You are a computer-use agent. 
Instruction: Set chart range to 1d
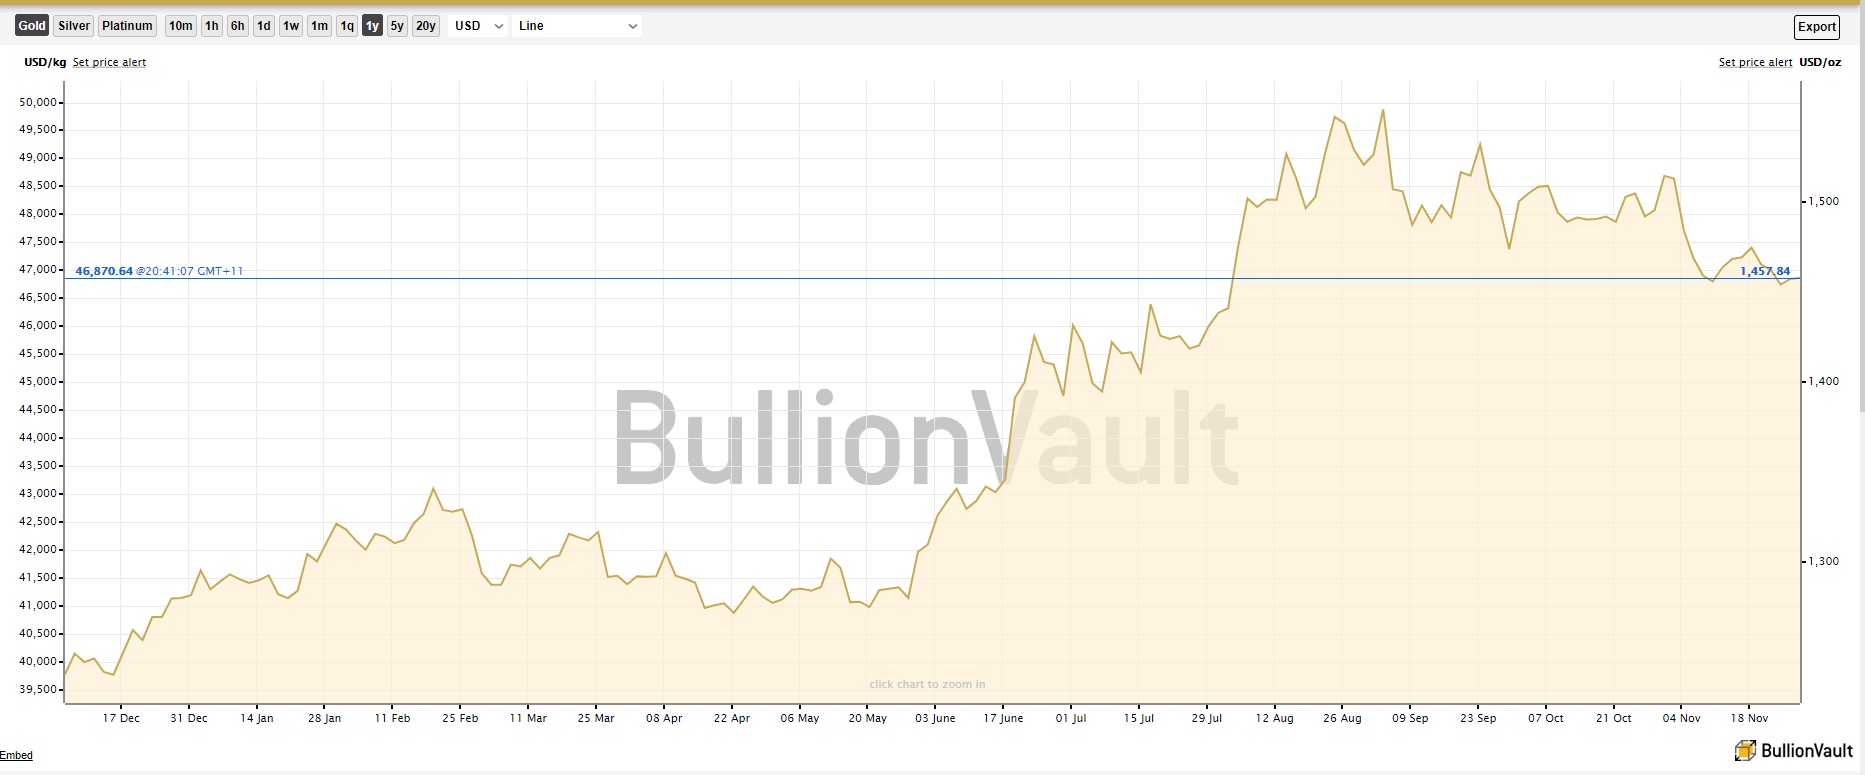[x=264, y=26]
